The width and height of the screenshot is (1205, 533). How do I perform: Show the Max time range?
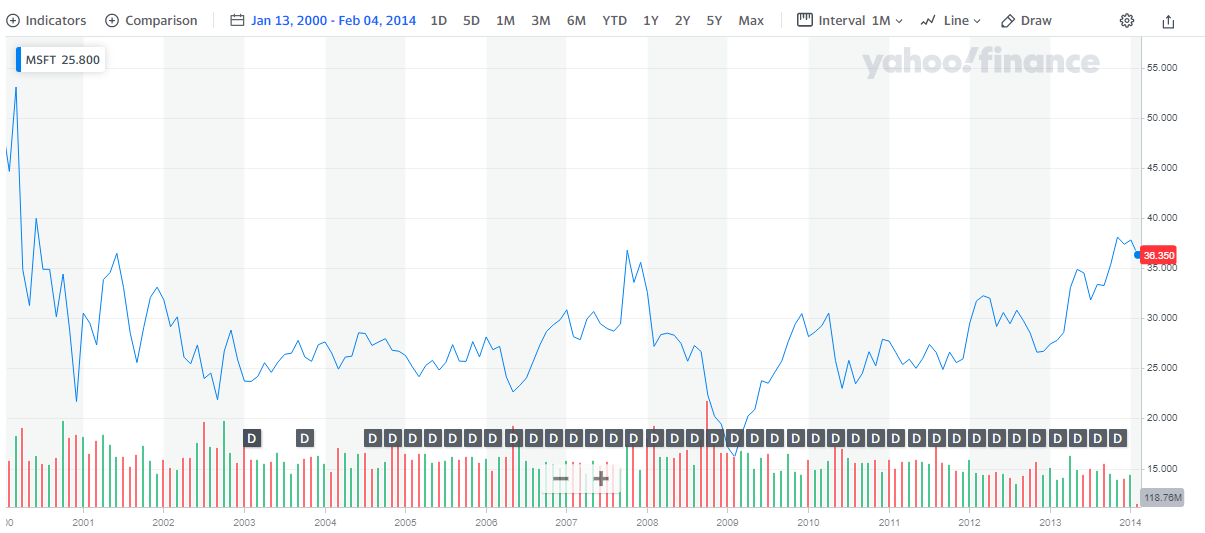[x=751, y=20]
